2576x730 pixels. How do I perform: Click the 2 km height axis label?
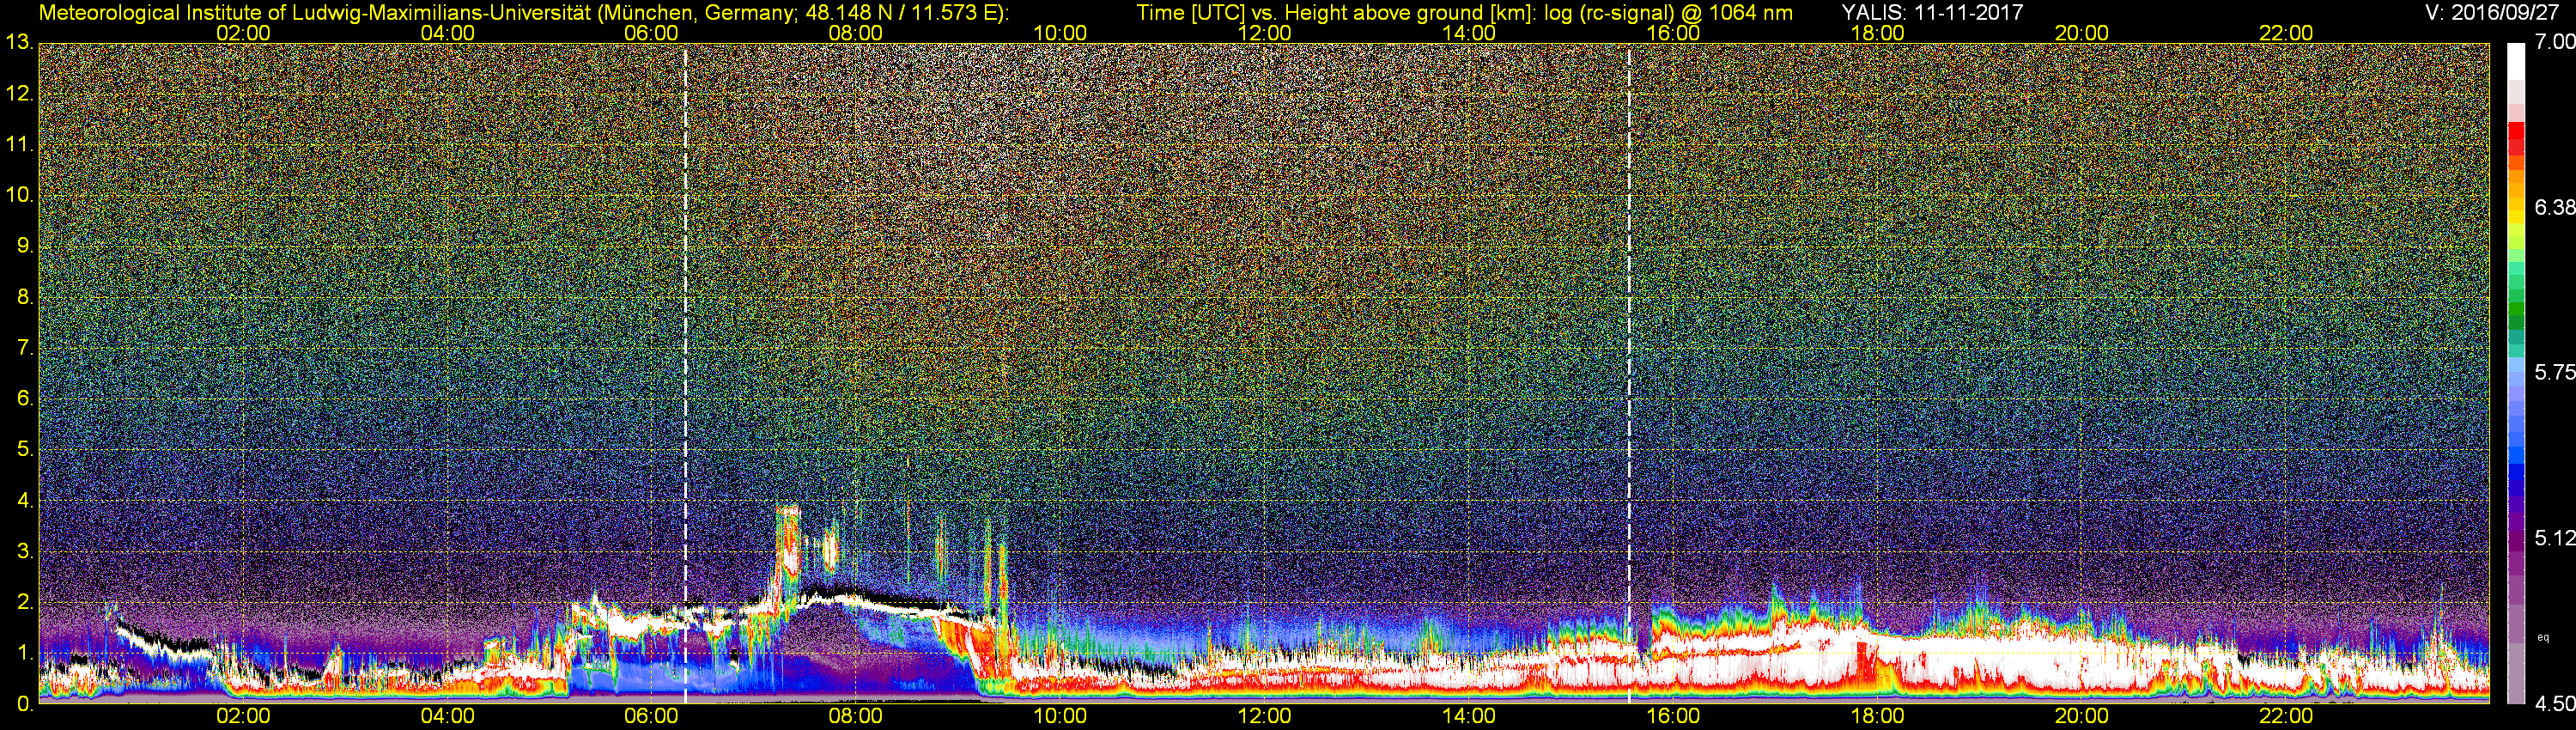24,601
